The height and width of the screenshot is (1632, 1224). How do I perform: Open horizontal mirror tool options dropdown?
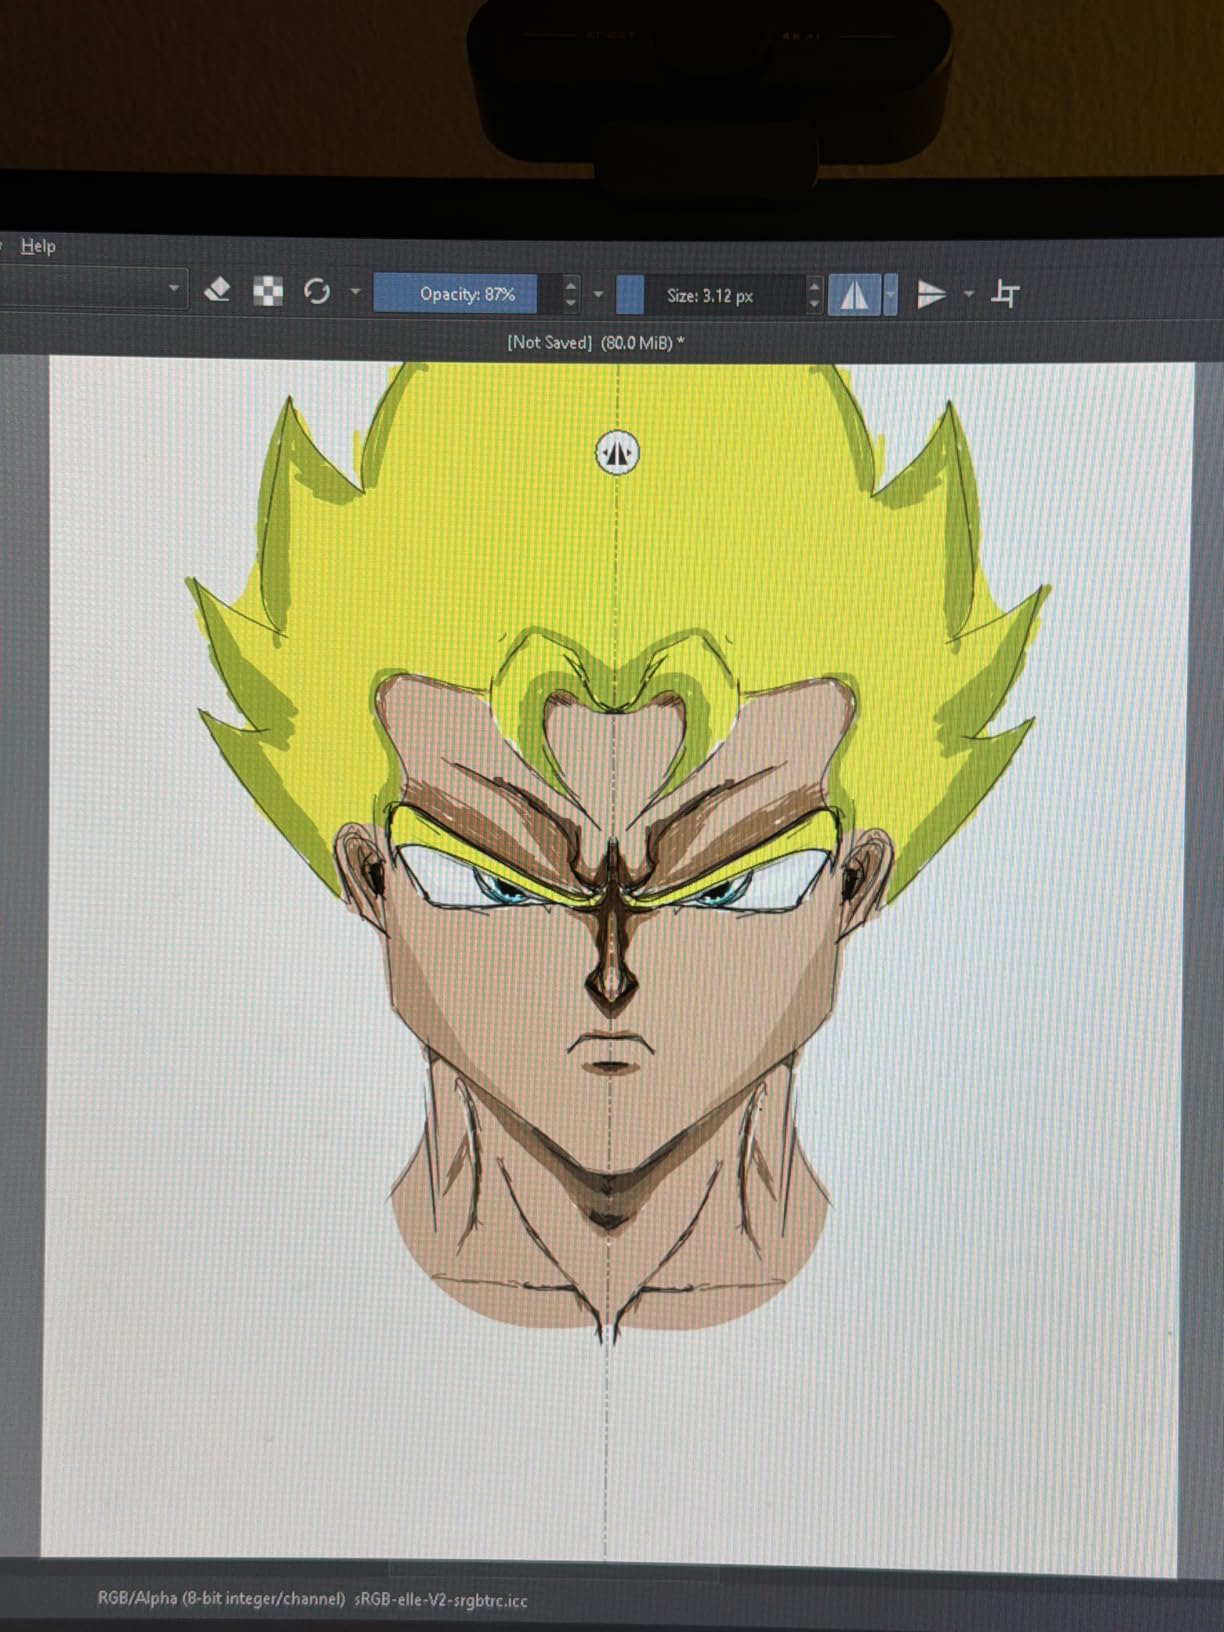coord(890,295)
